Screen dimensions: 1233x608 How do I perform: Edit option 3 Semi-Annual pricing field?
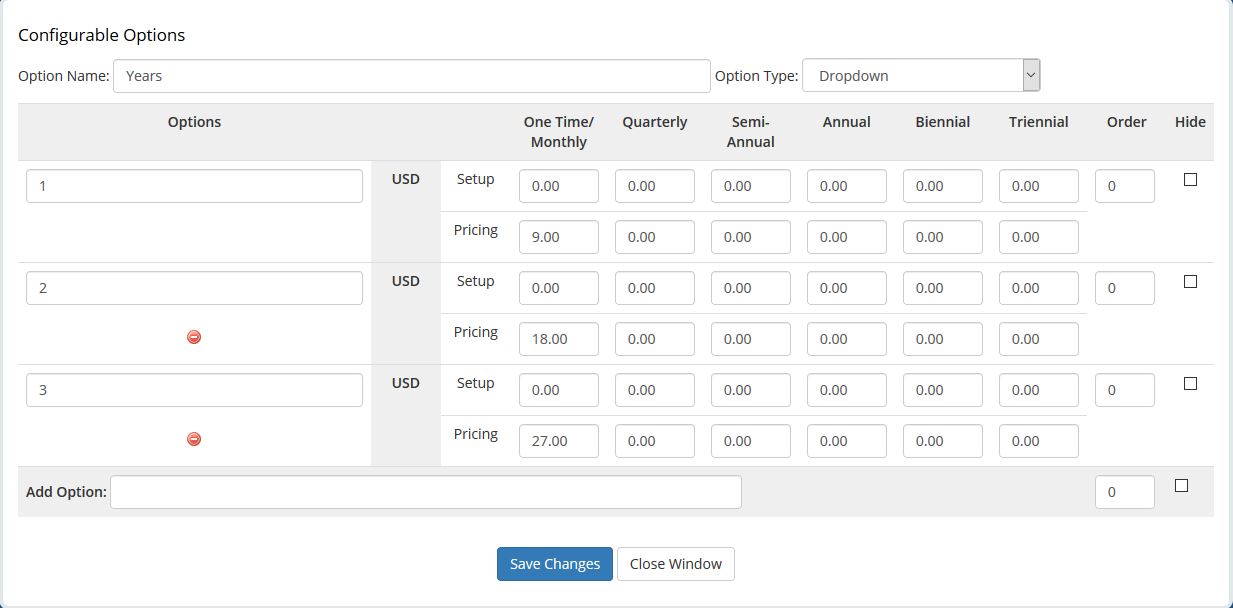[751, 441]
